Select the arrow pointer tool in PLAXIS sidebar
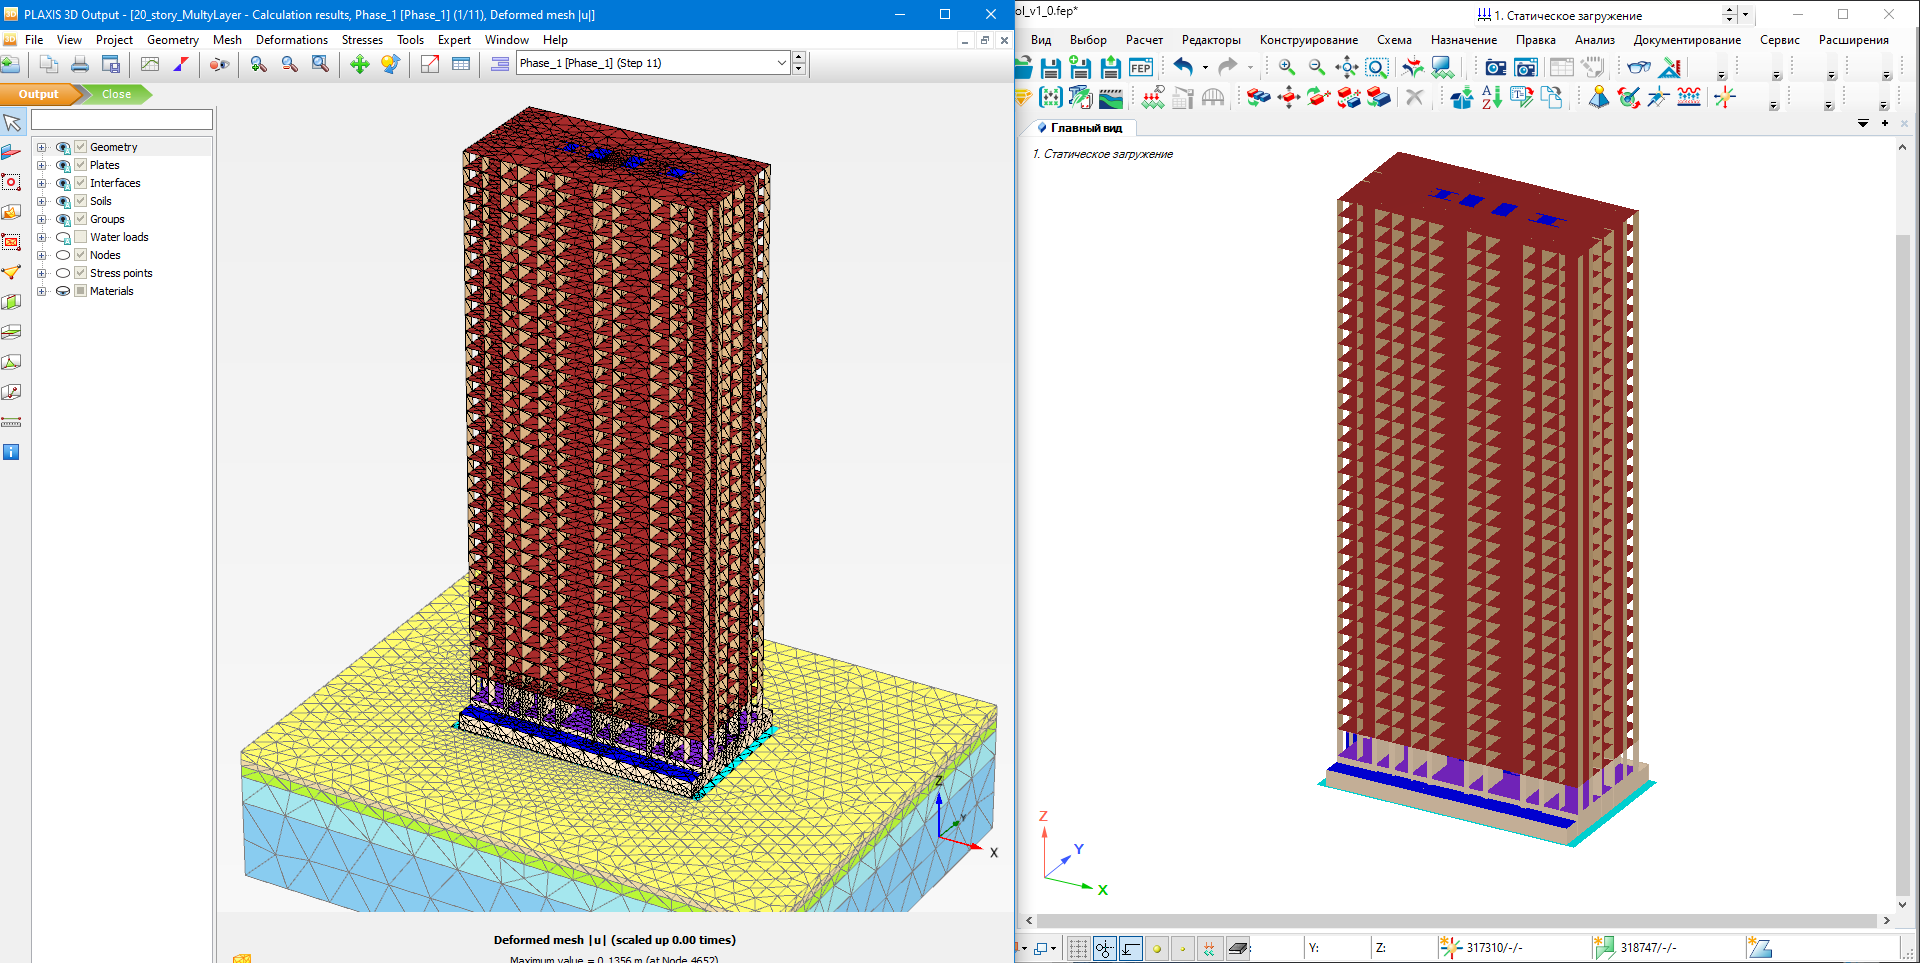This screenshot has height=963, width=1920. coord(12,123)
